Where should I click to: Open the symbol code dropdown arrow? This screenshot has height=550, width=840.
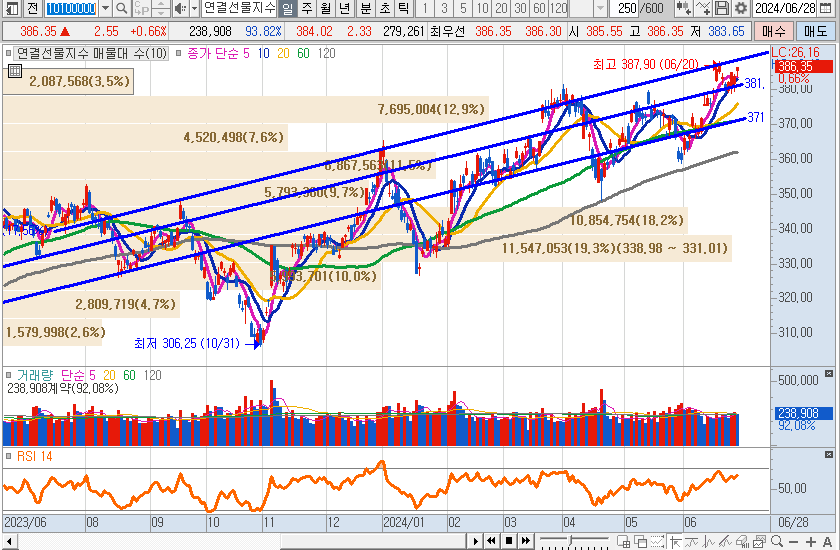point(105,9)
